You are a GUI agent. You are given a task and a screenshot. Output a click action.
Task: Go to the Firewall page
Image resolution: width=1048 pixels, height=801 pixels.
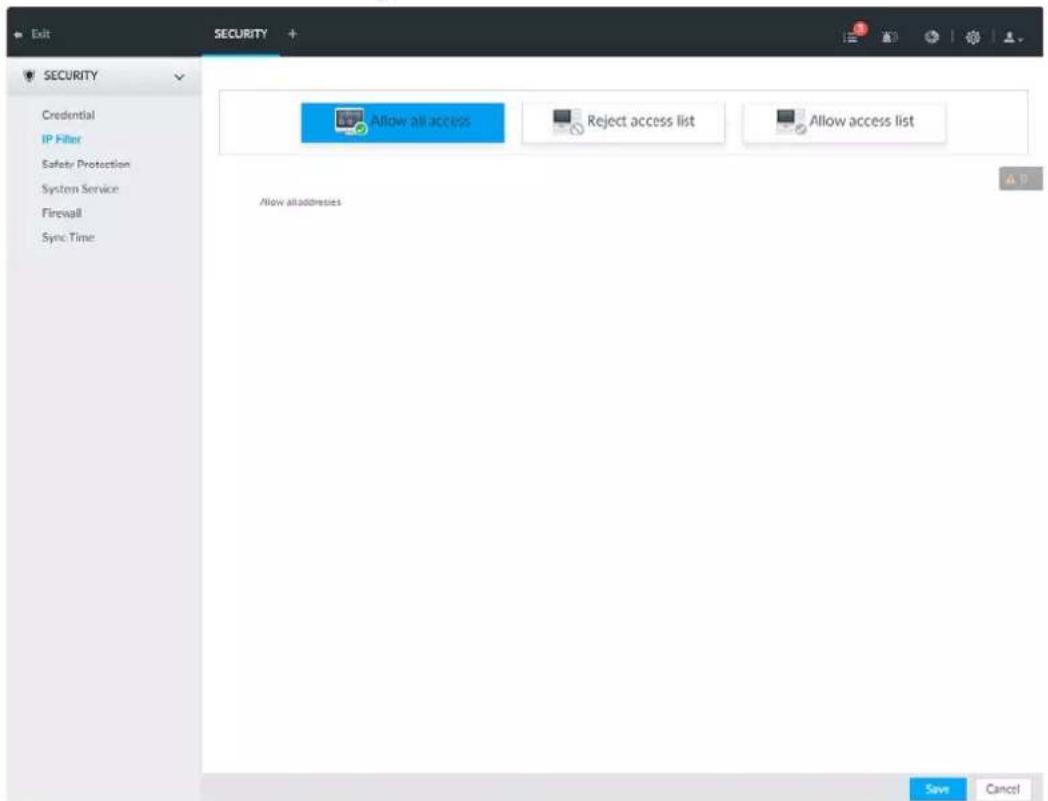(61, 213)
